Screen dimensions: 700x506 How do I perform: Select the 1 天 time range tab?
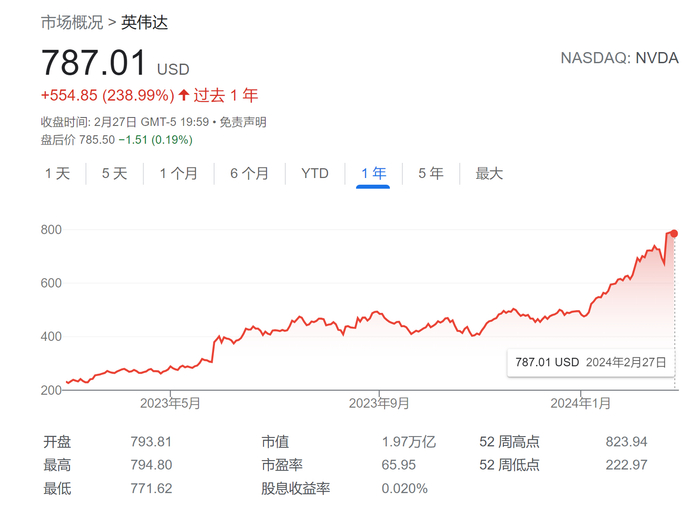pyautogui.click(x=58, y=173)
